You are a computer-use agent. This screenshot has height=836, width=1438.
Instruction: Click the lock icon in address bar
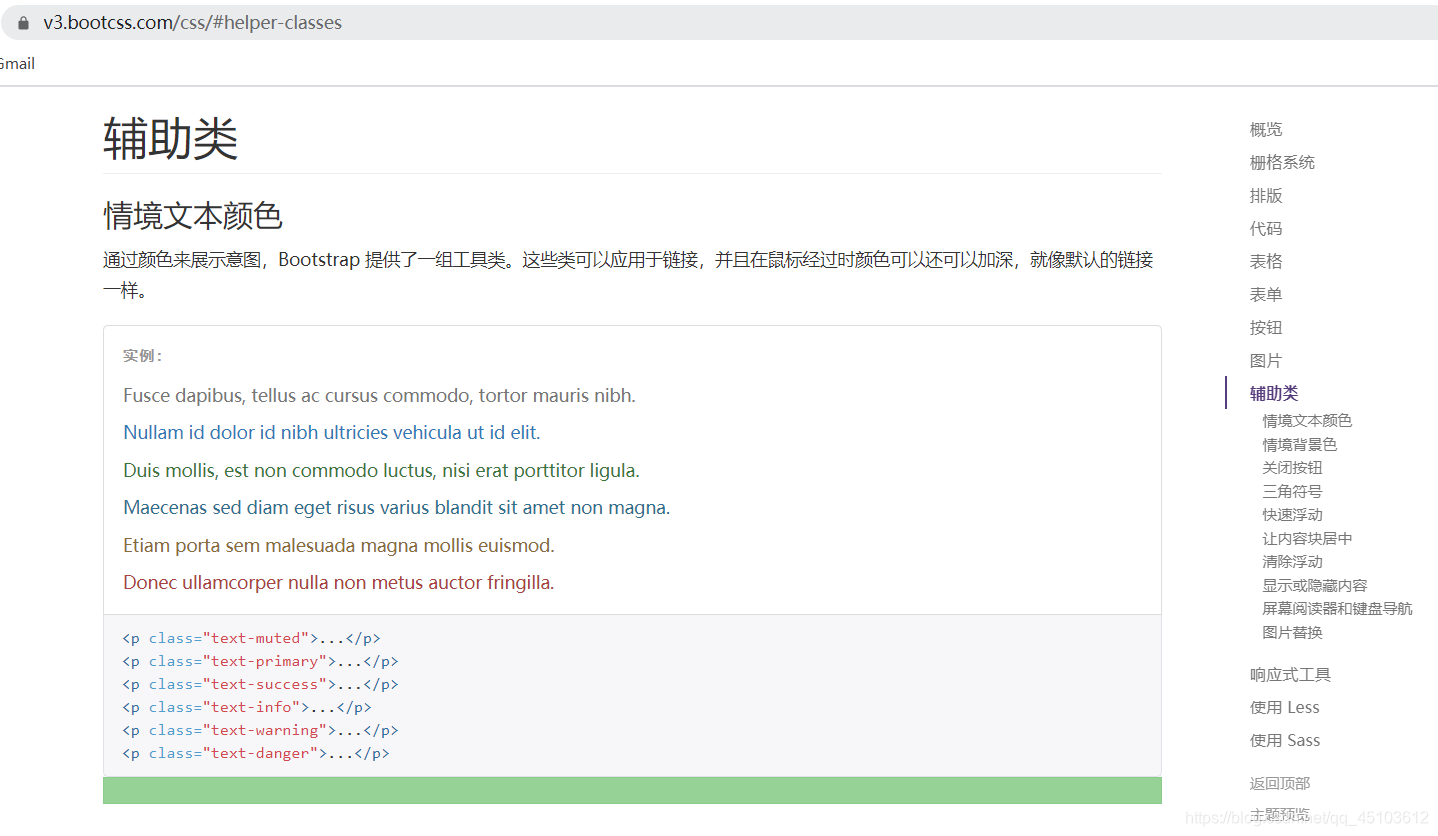click(x=24, y=23)
